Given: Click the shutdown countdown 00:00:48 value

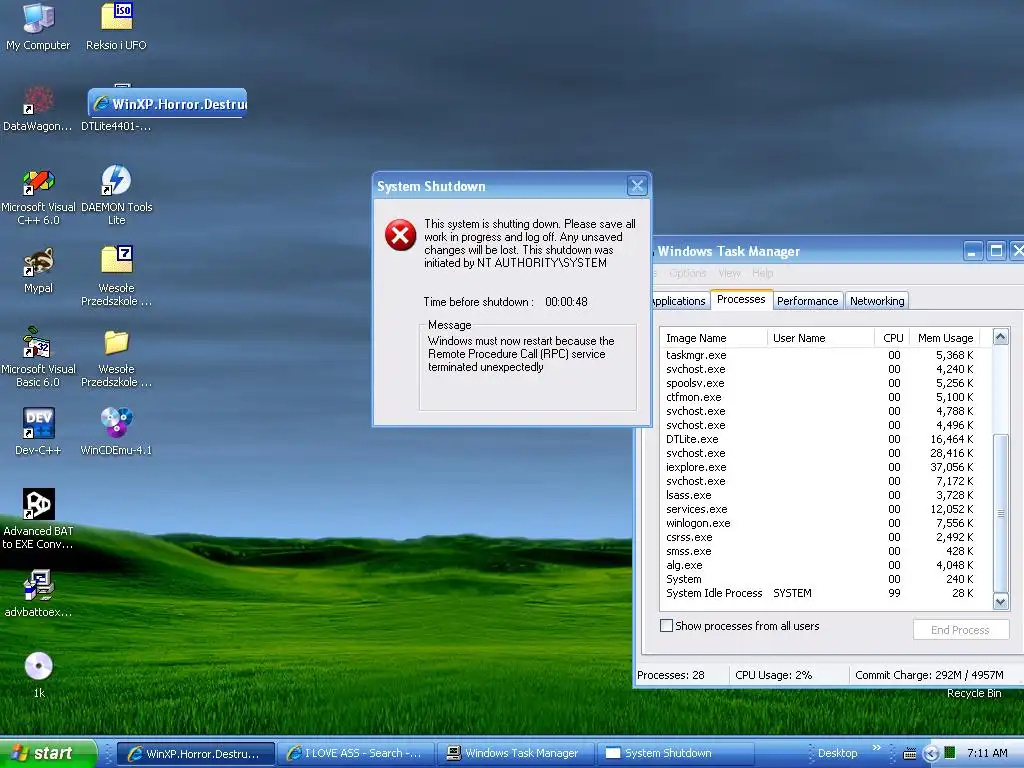Looking at the screenshot, I should pyautogui.click(x=566, y=302).
